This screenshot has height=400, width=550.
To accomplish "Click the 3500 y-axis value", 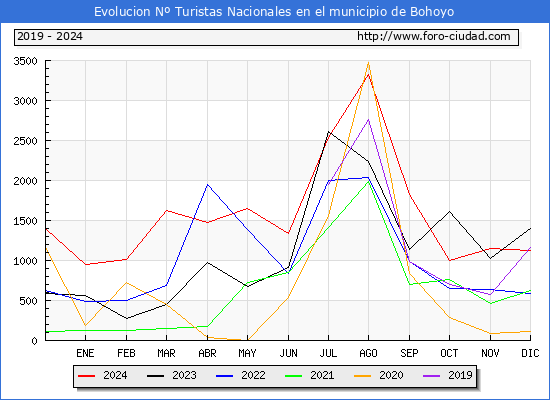I will pos(25,61).
